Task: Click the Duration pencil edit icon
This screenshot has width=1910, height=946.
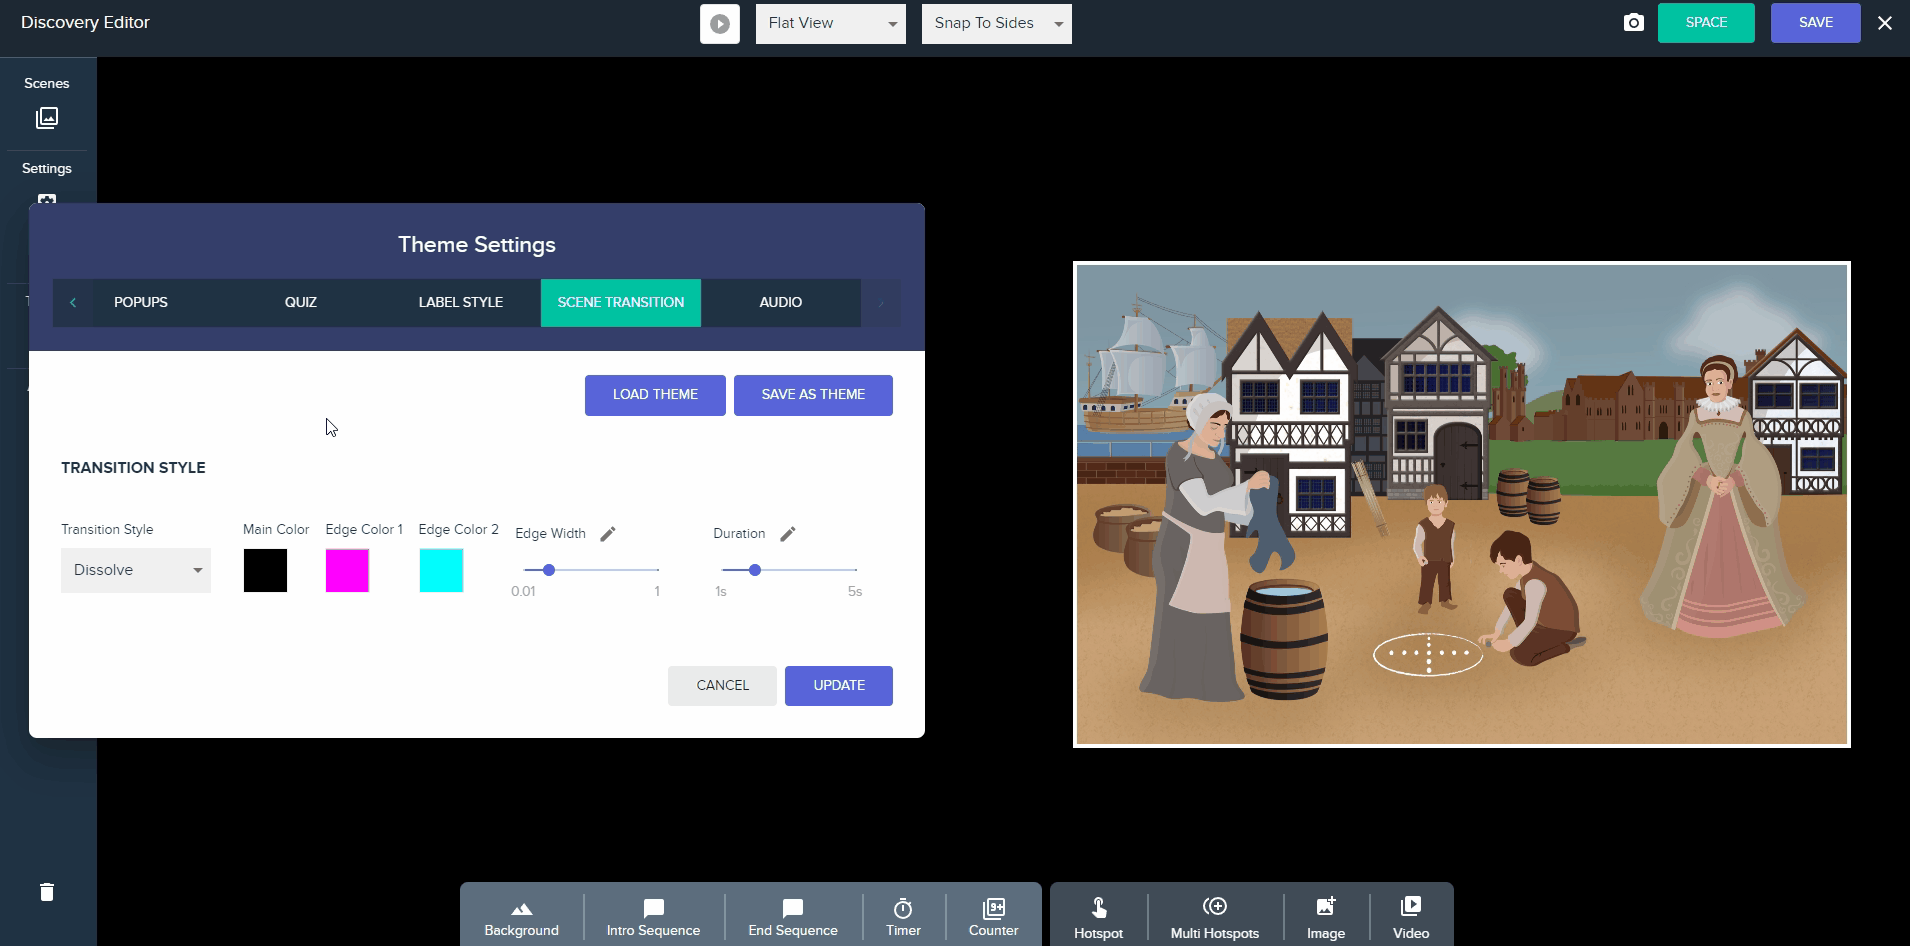Action: coord(788,534)
